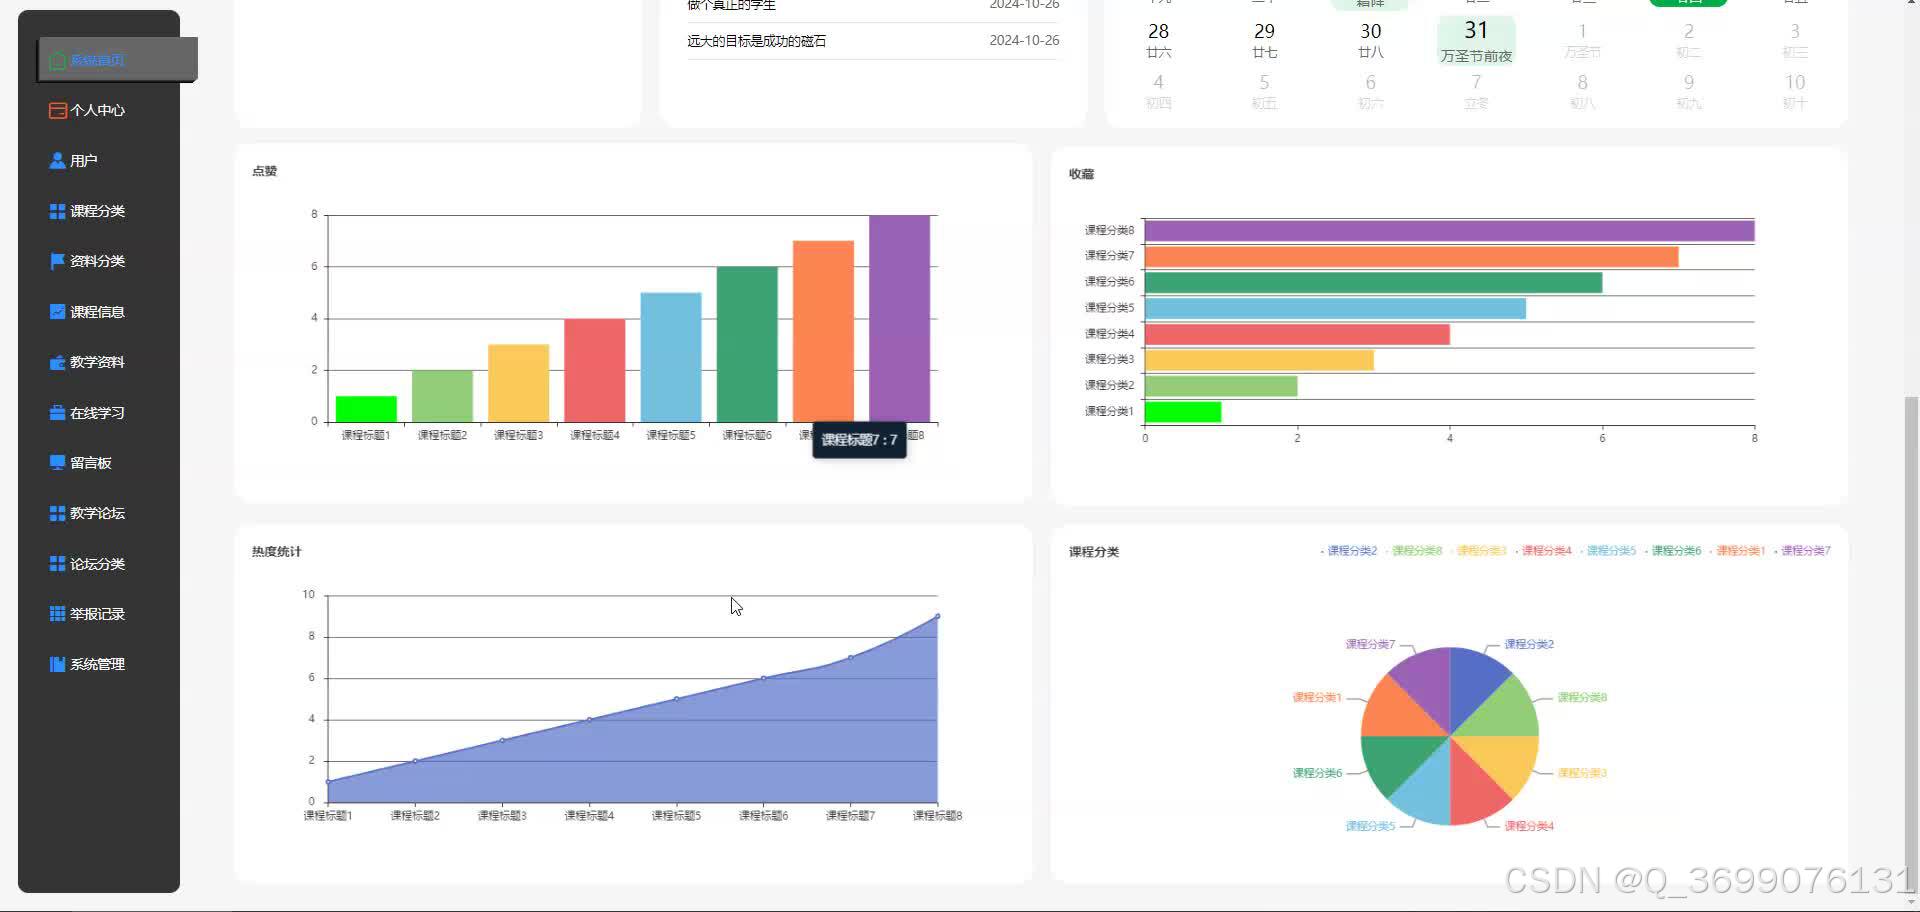Toggle the 课程分类3 pie legend entry
Screen dimensions: 1920x912
1479,551
